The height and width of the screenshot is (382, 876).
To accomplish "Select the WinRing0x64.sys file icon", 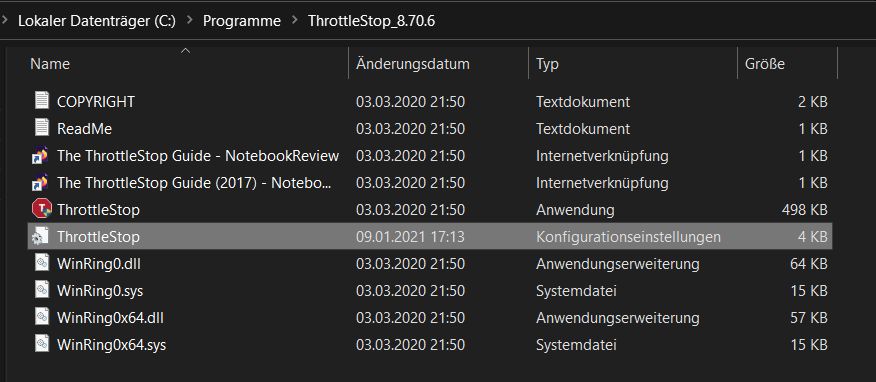I will [x=41, y=345].
